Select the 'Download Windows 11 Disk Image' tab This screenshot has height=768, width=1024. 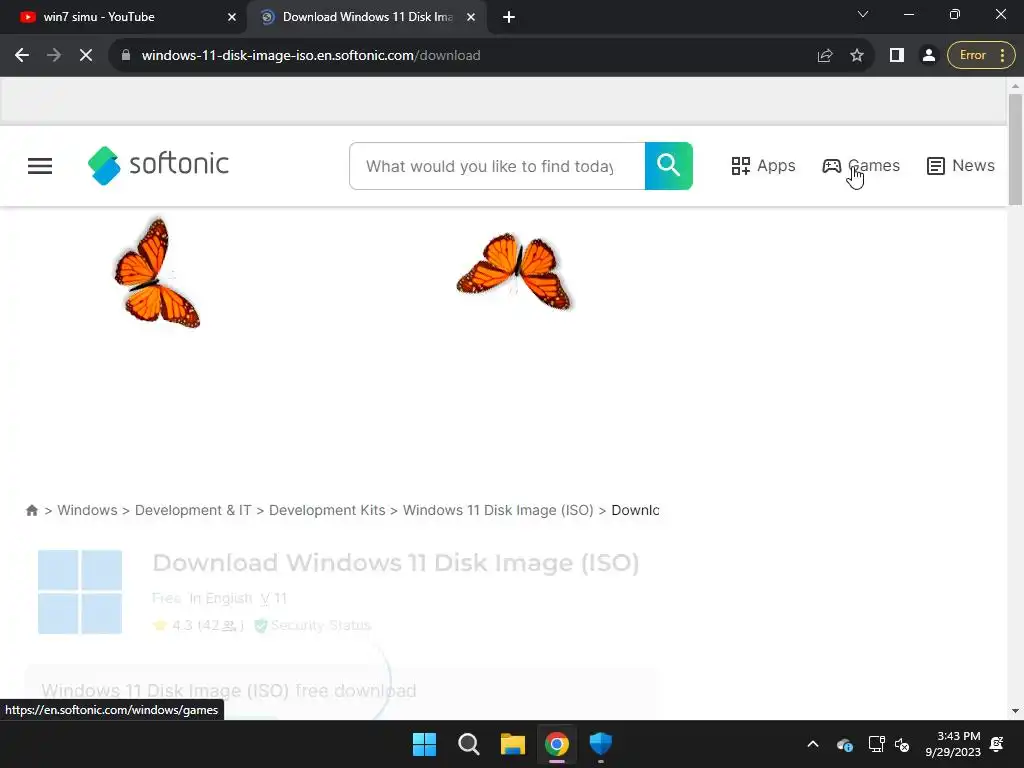pyautogui.click(x=367, y=17)
